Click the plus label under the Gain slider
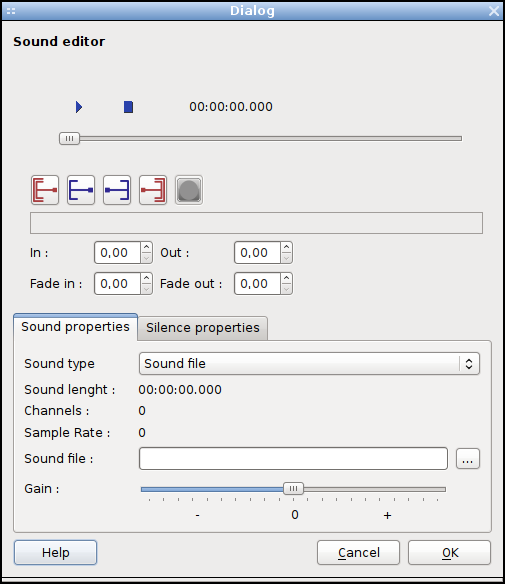505x584 pixels. pyautogui.click(x=387, y=515)
